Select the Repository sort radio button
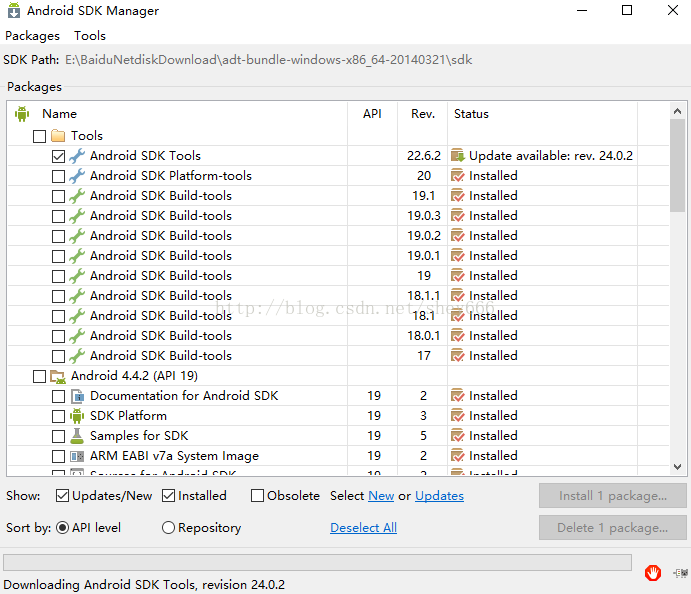The width and height of the screenshot is (691, 594). coord(168,527)
